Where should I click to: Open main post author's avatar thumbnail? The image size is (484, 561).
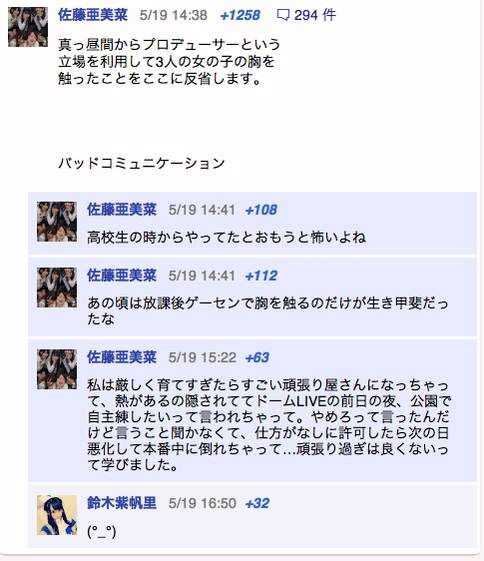tap(28, 27)
